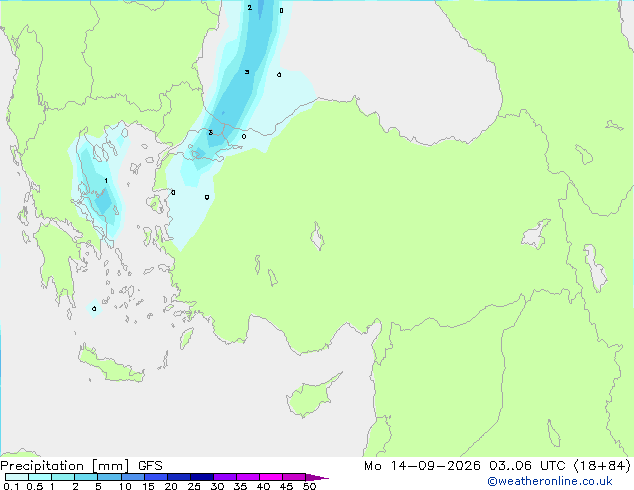Click the precipitation value 1 over Greece

(x=106, y=181)
